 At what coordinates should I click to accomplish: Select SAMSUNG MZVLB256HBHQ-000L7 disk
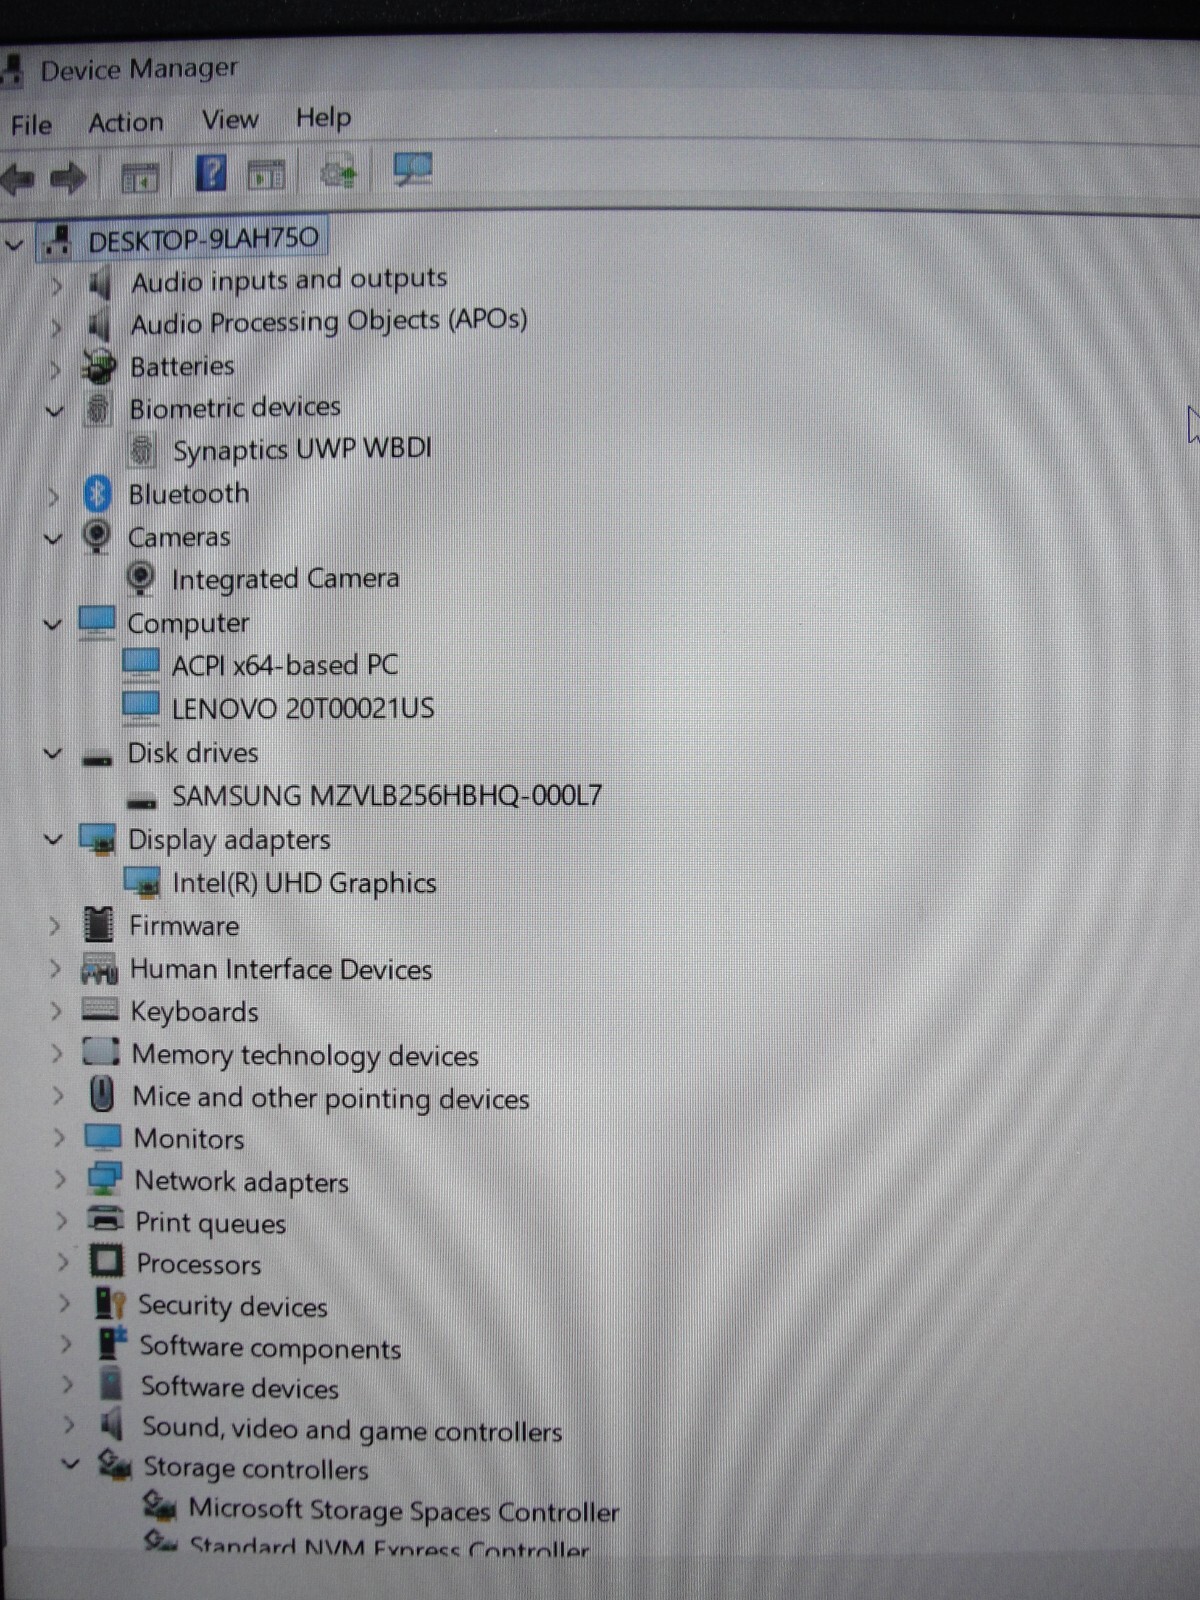pos(387,795)
